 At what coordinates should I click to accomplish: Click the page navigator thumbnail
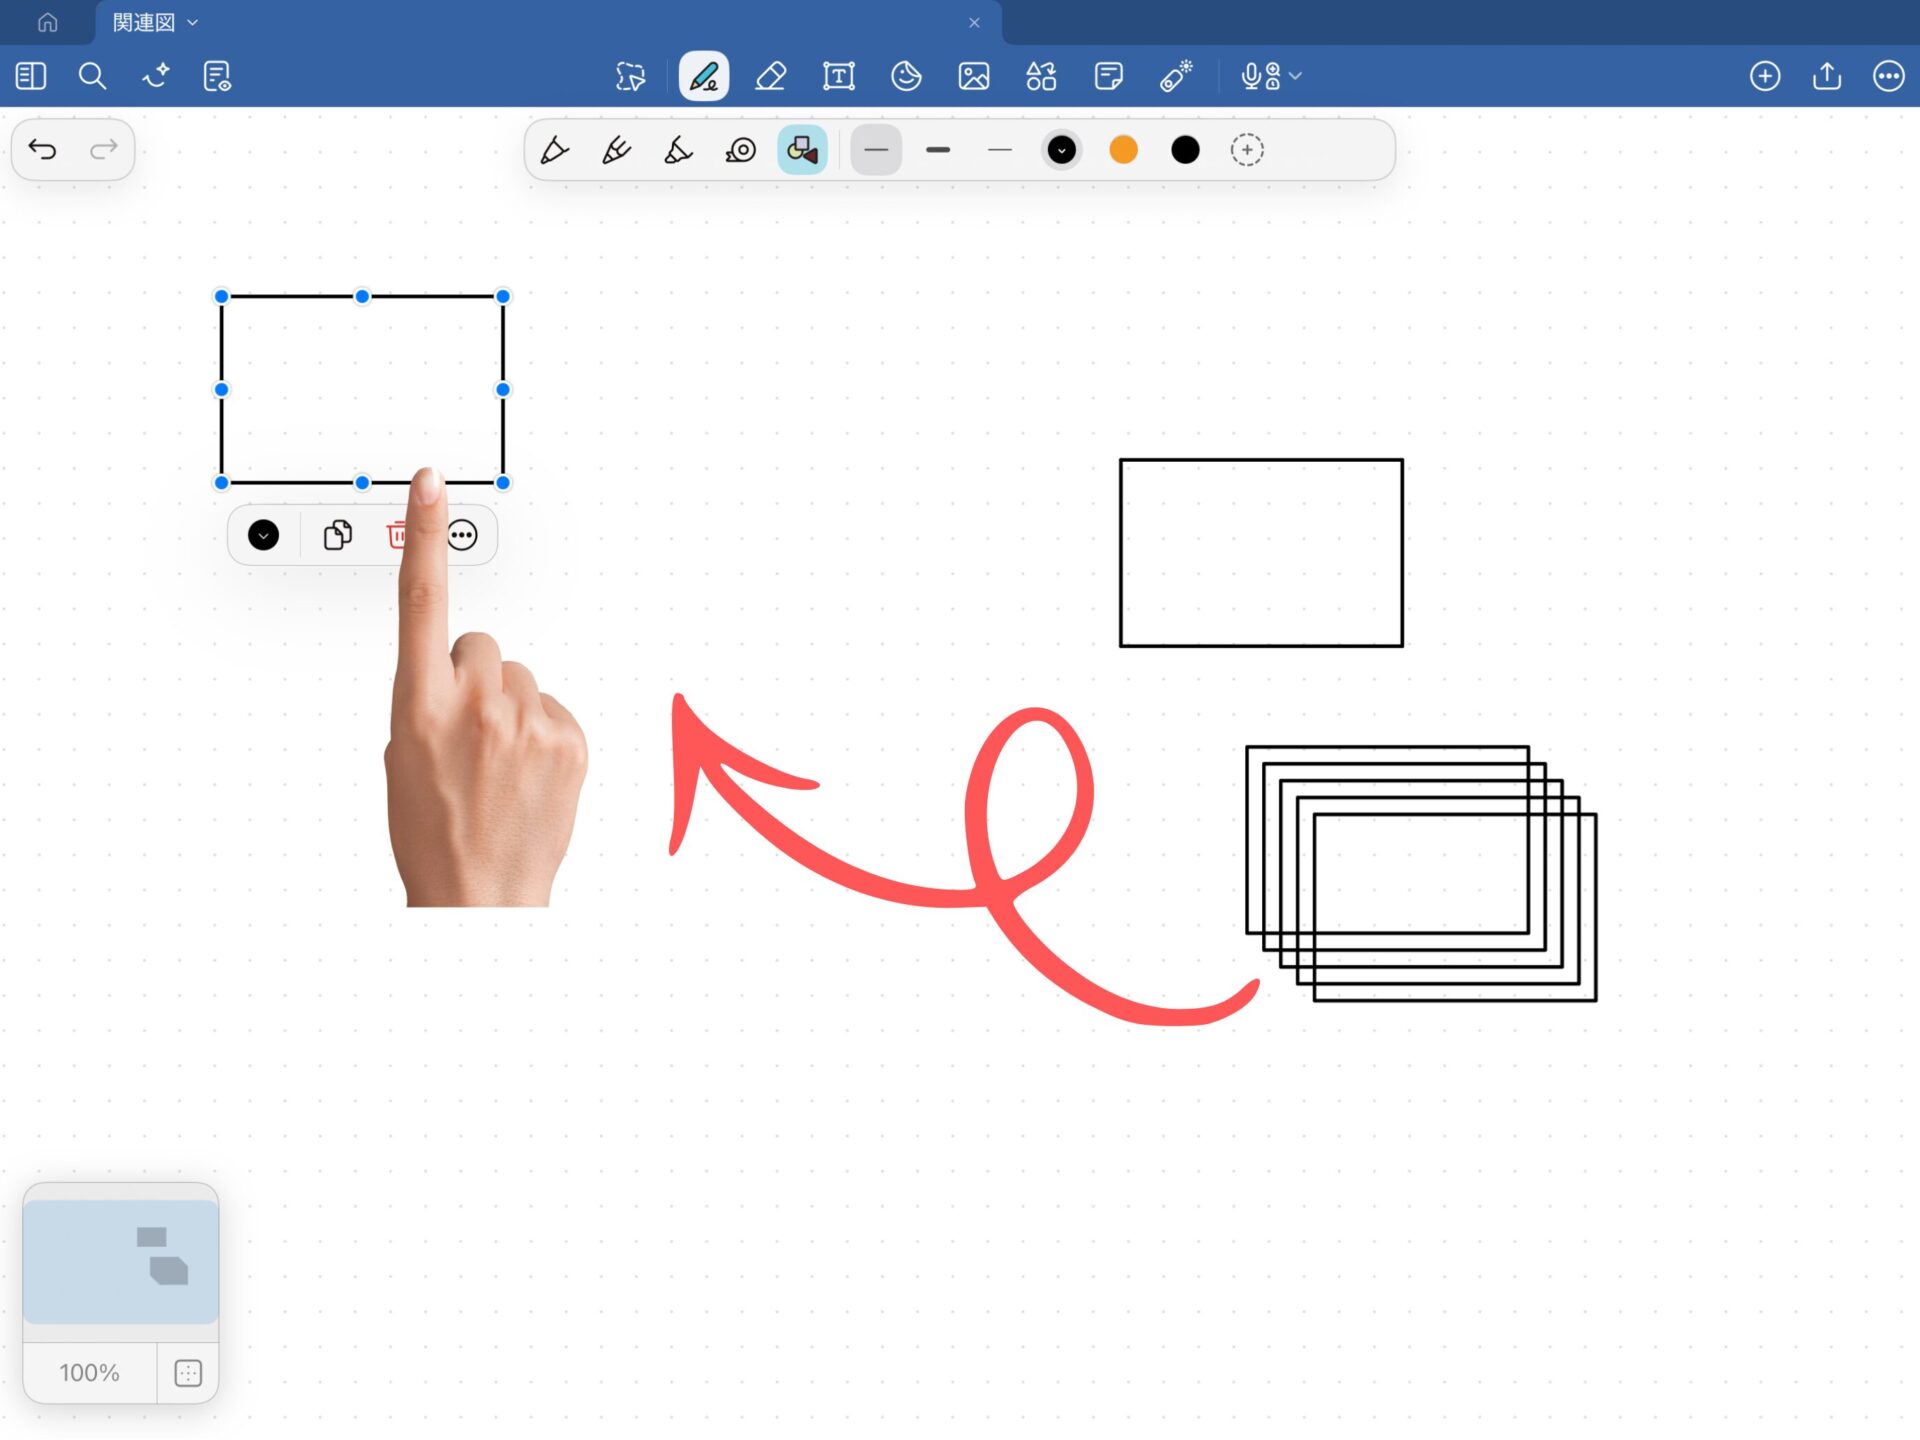tap(120, 1262)
